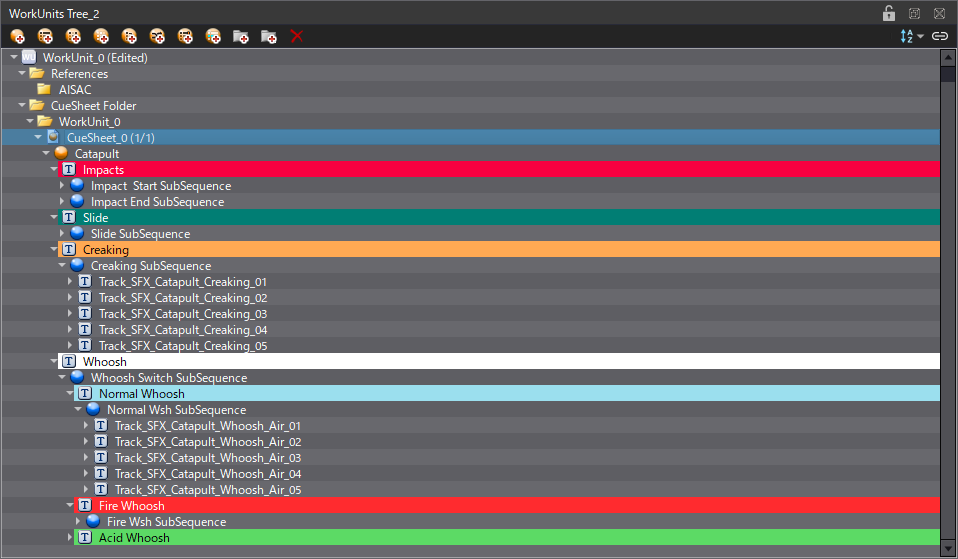This screenshot has width=958, height=559.
Task: Click the first gray add-folder toolbar icon
Action: pos(241,37)
